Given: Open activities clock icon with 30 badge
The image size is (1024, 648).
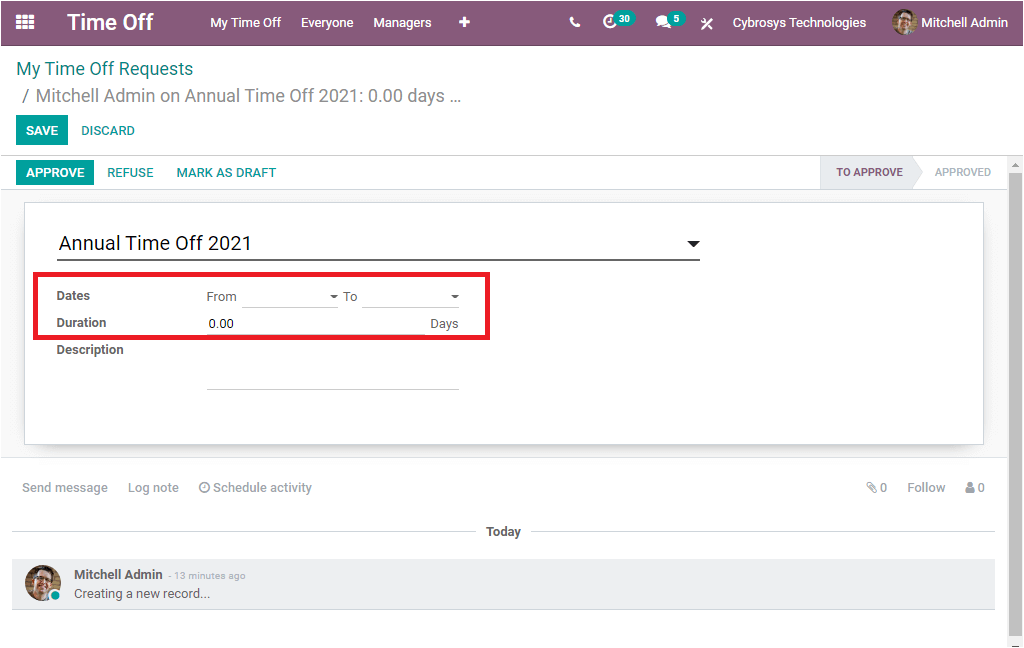Looking at the screenshot, I should [617, 21].
